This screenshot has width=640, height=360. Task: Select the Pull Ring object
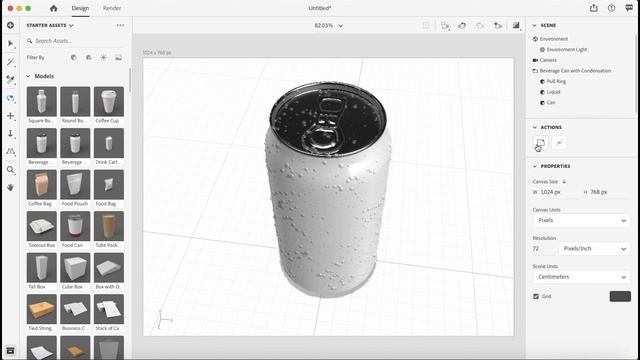point(556,82)
